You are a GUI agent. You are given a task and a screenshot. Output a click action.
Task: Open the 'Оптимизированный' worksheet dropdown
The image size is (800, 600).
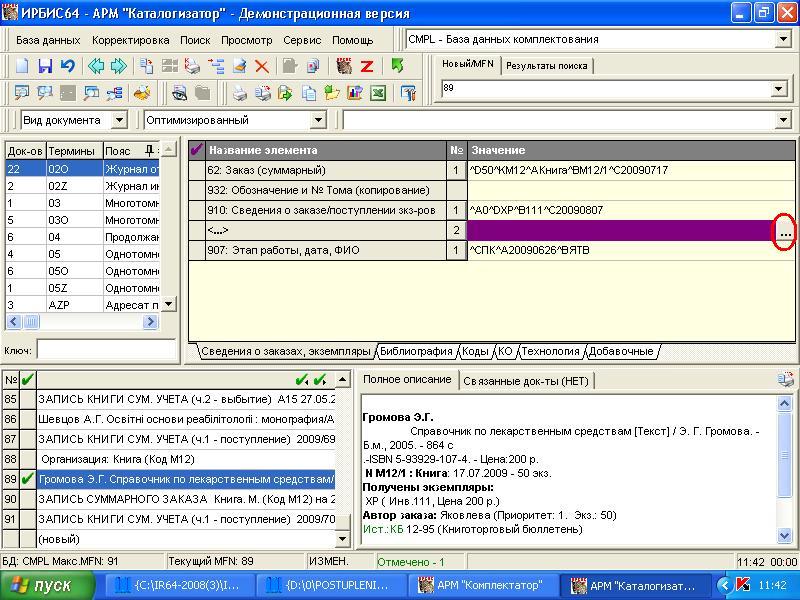pyautogui.click(x=318, y=120)
